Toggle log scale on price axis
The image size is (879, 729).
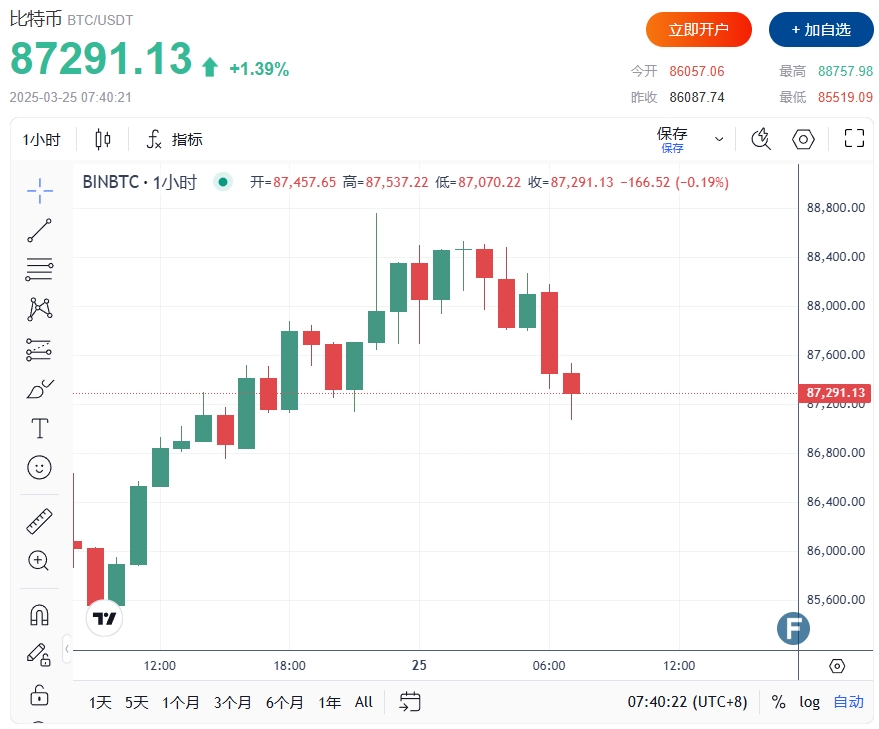(x=809, y=702)
